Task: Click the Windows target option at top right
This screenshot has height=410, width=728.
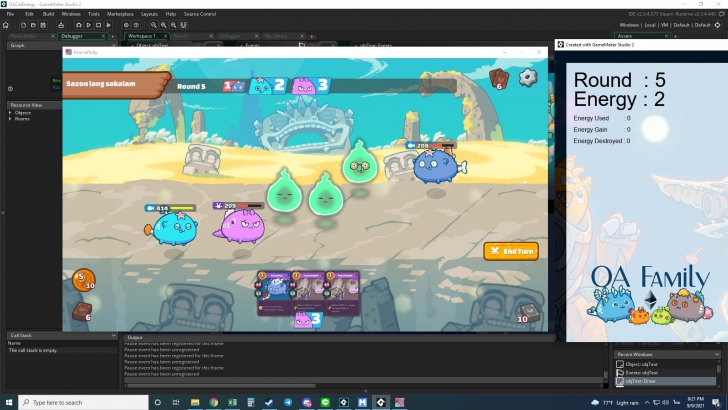Action: [x=629, y=25]
